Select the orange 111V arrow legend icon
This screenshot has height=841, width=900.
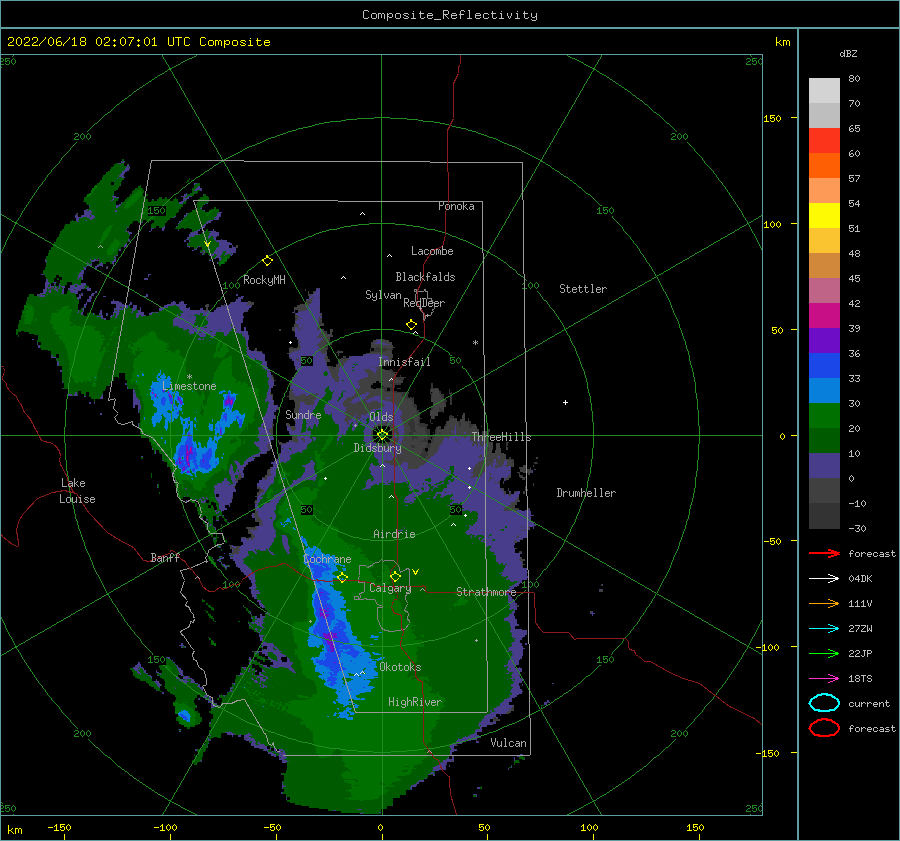824,603
